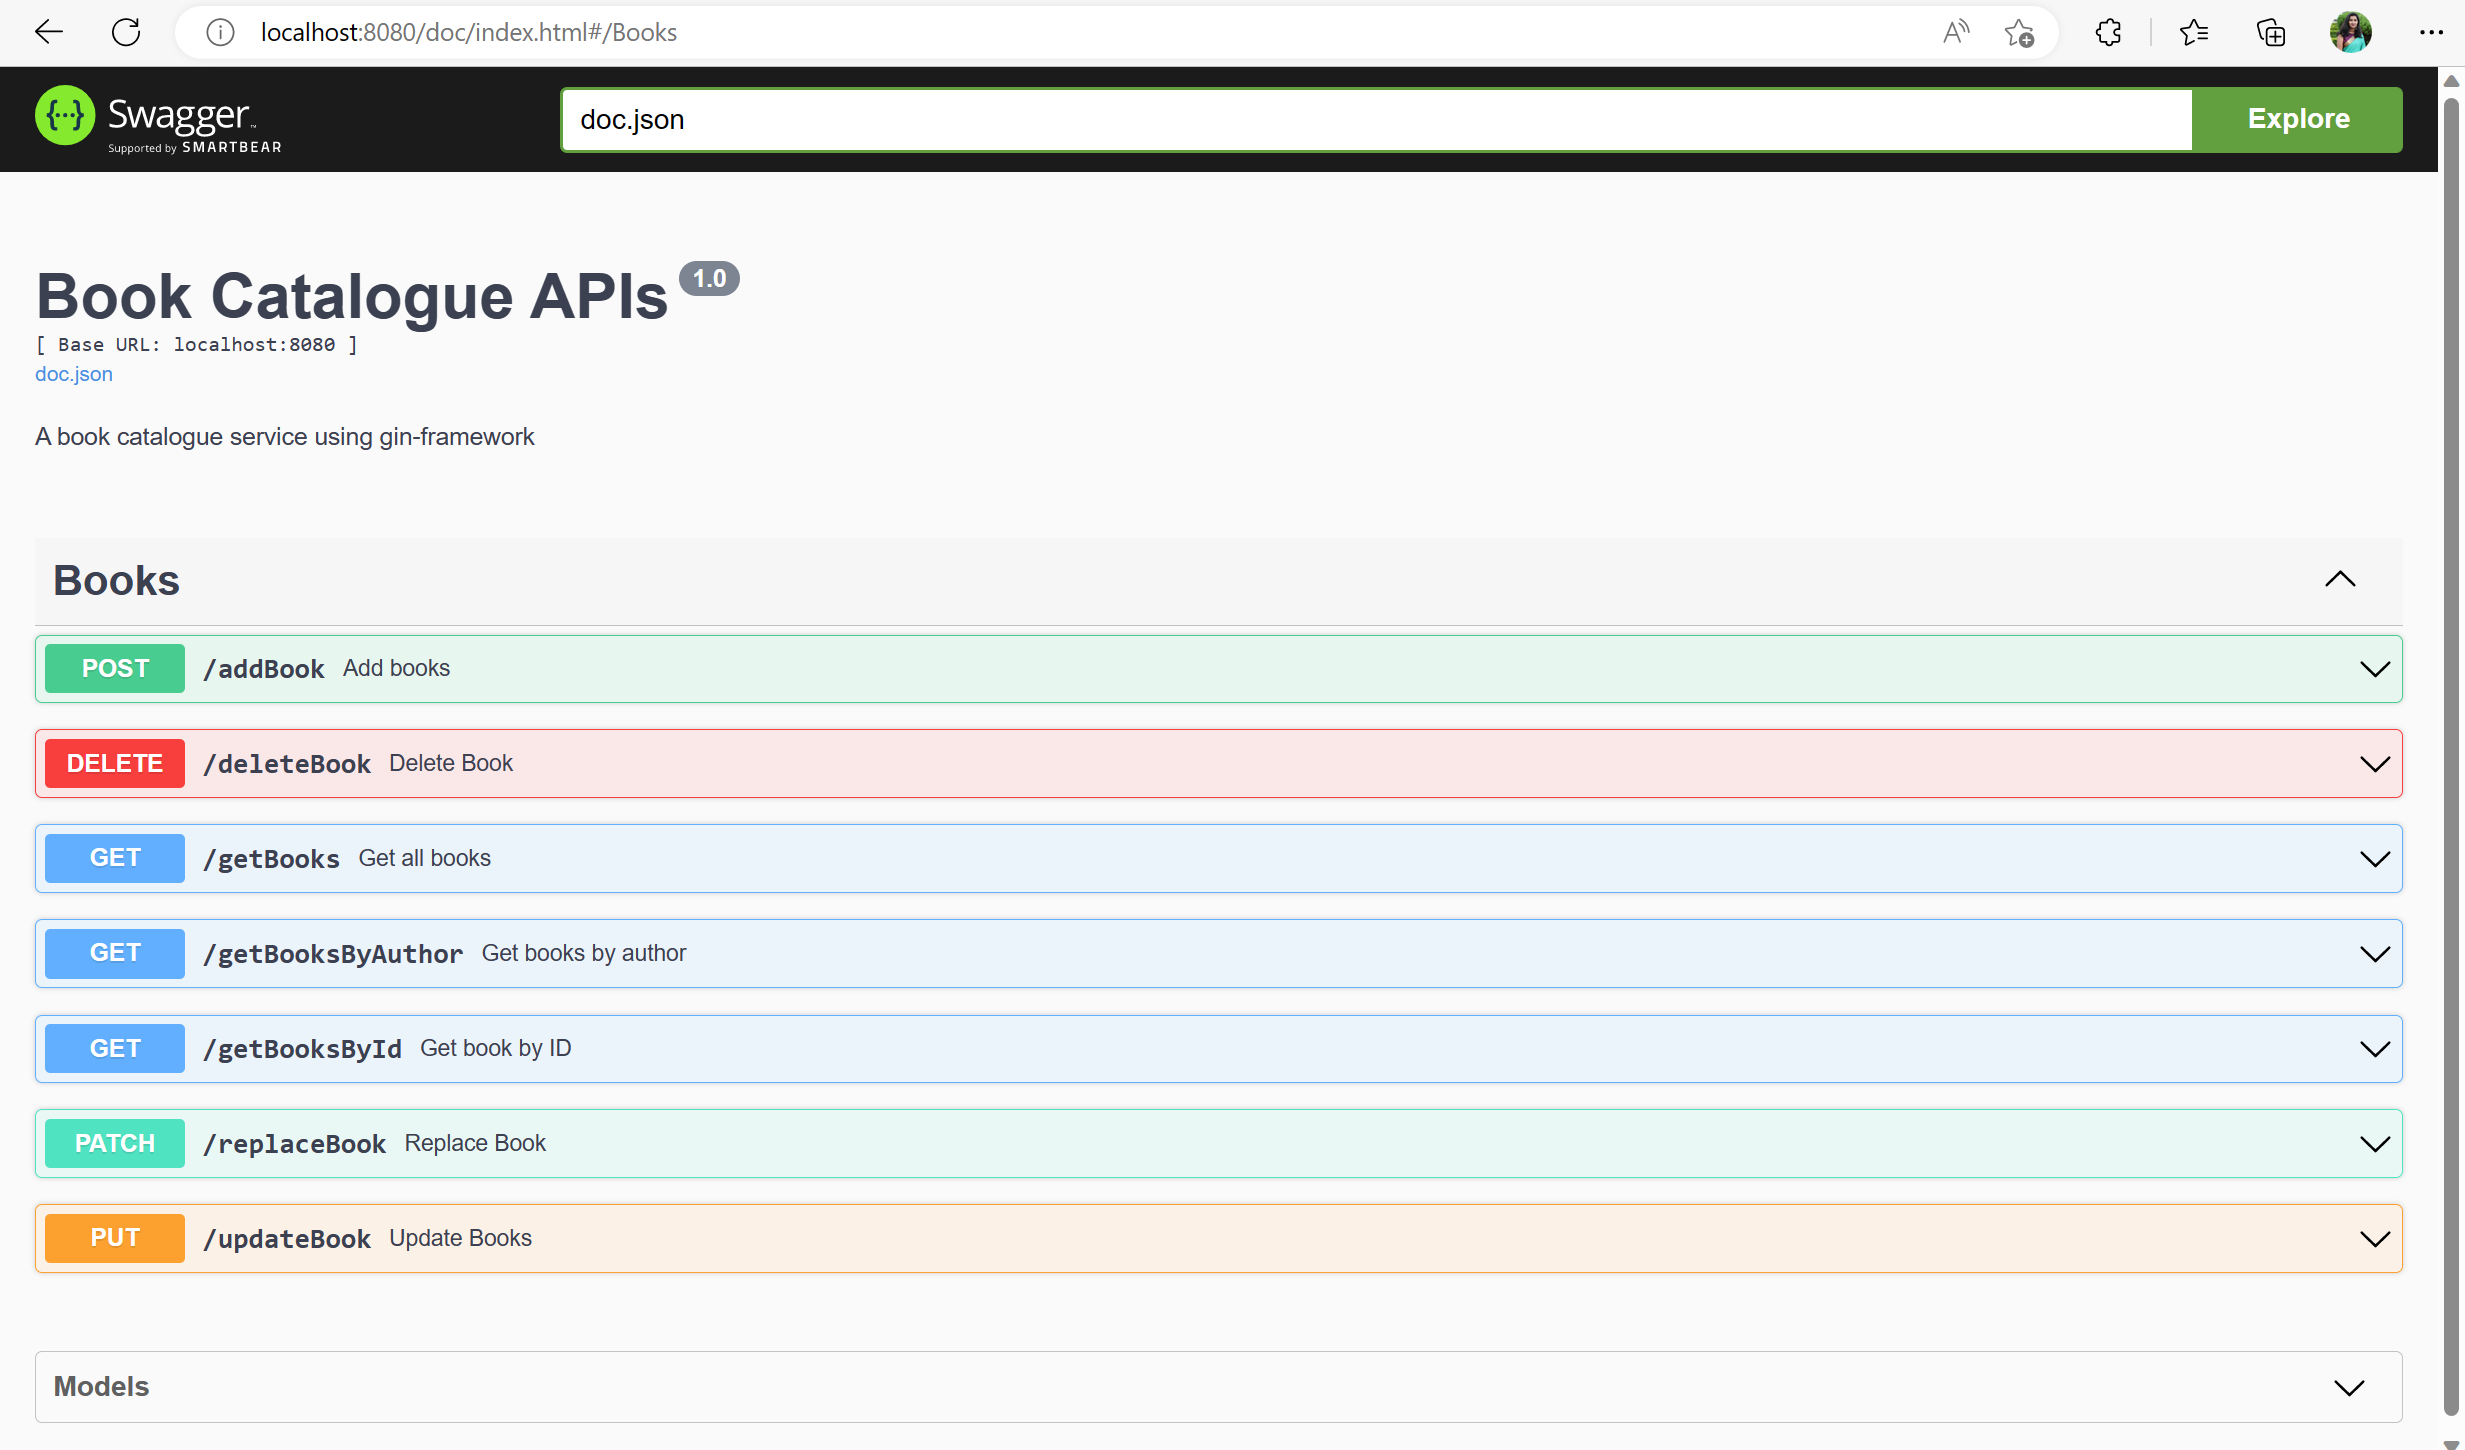2465x1450 pixels.
Task: Open site information icon in address bar
Action: tap(220, 32)
